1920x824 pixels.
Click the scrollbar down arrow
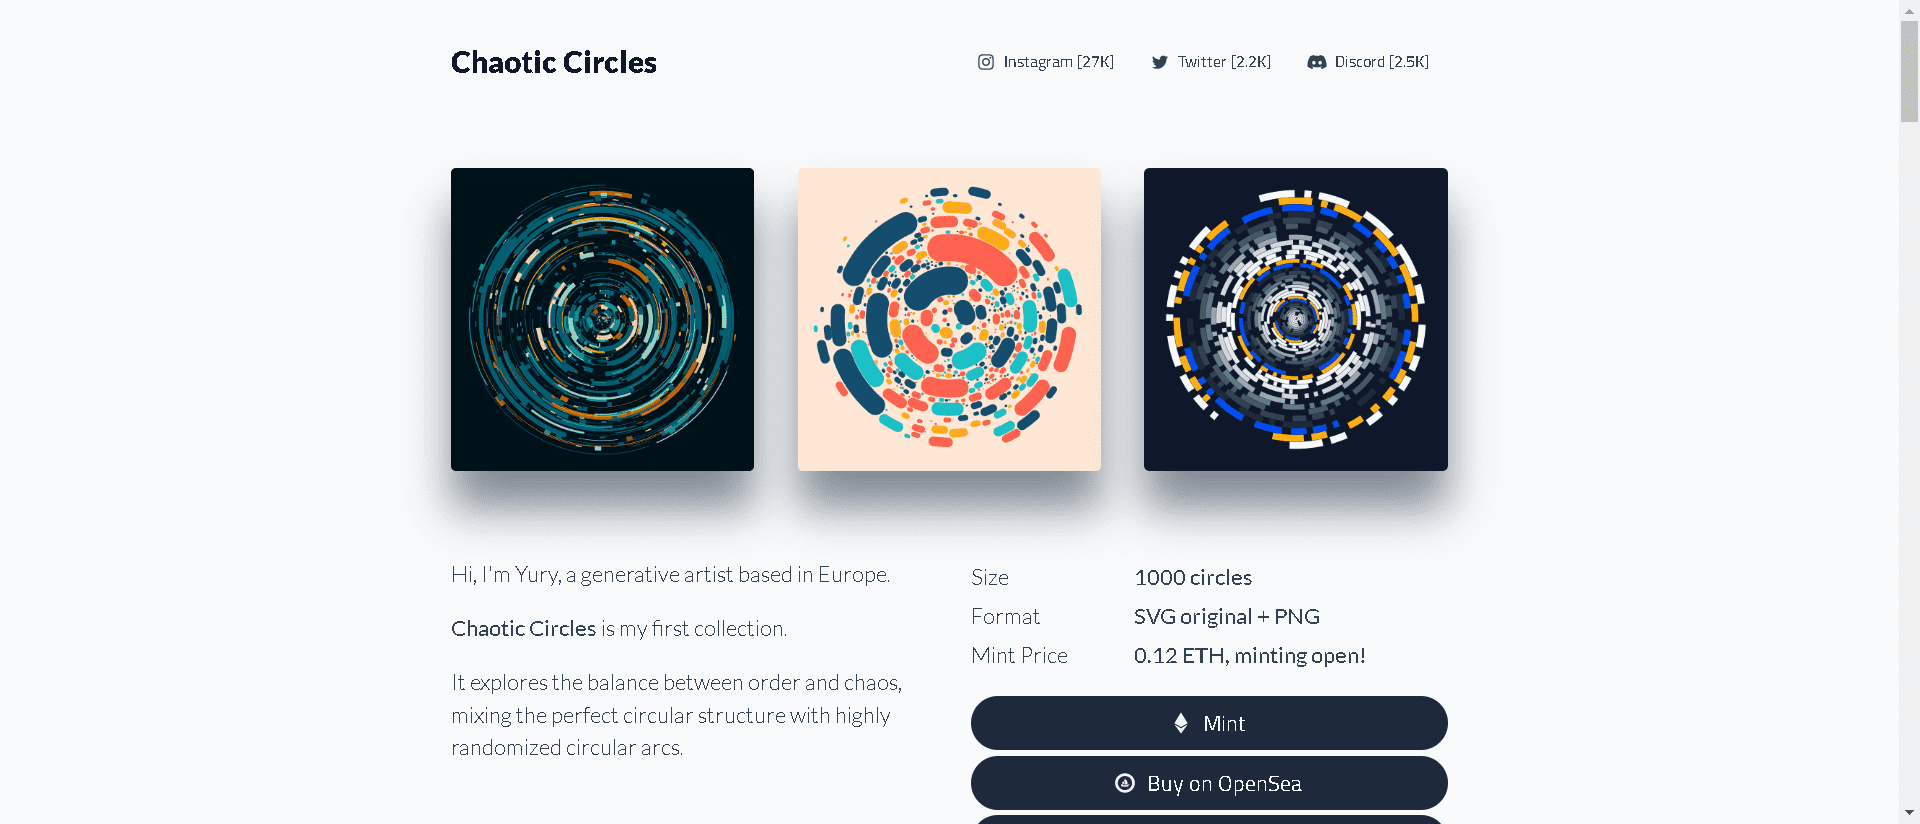(1908, 812)
